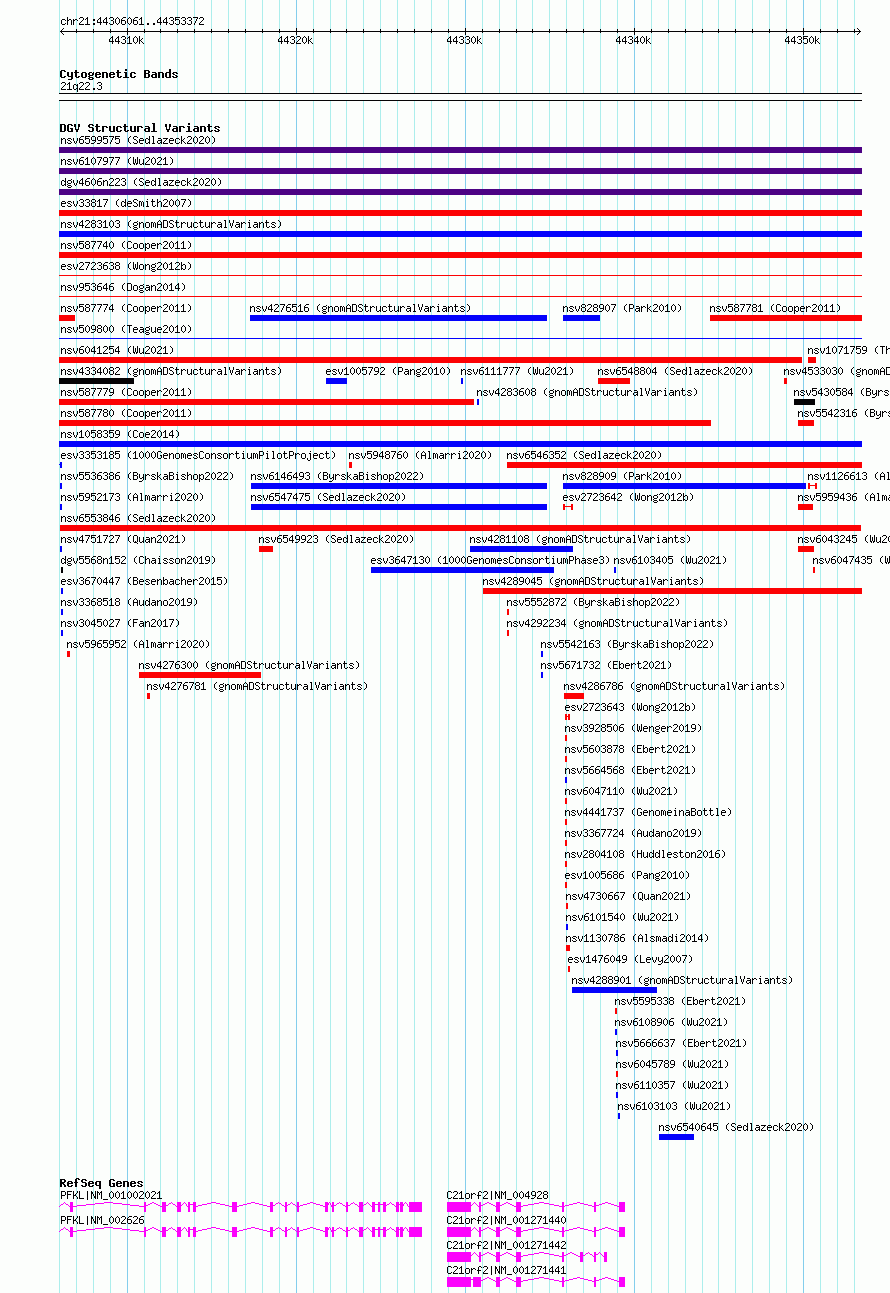Screen dimensions: 890x1293
Task: Select the nsv953646 (Dogan2014) label
Action: (x=123, y=287)
